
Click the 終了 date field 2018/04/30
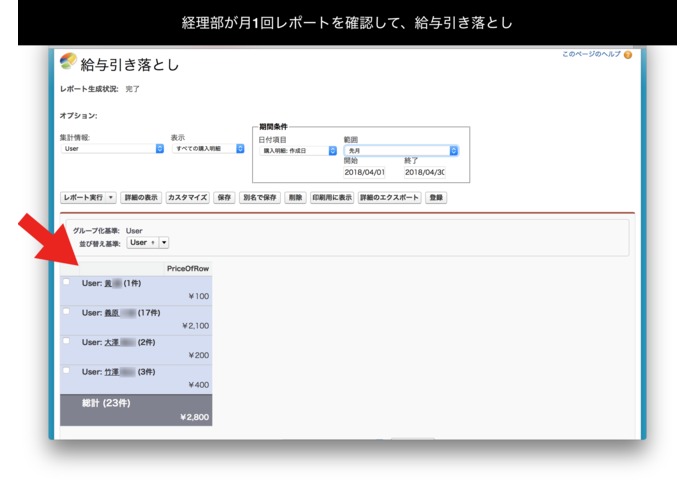point(425,172)
